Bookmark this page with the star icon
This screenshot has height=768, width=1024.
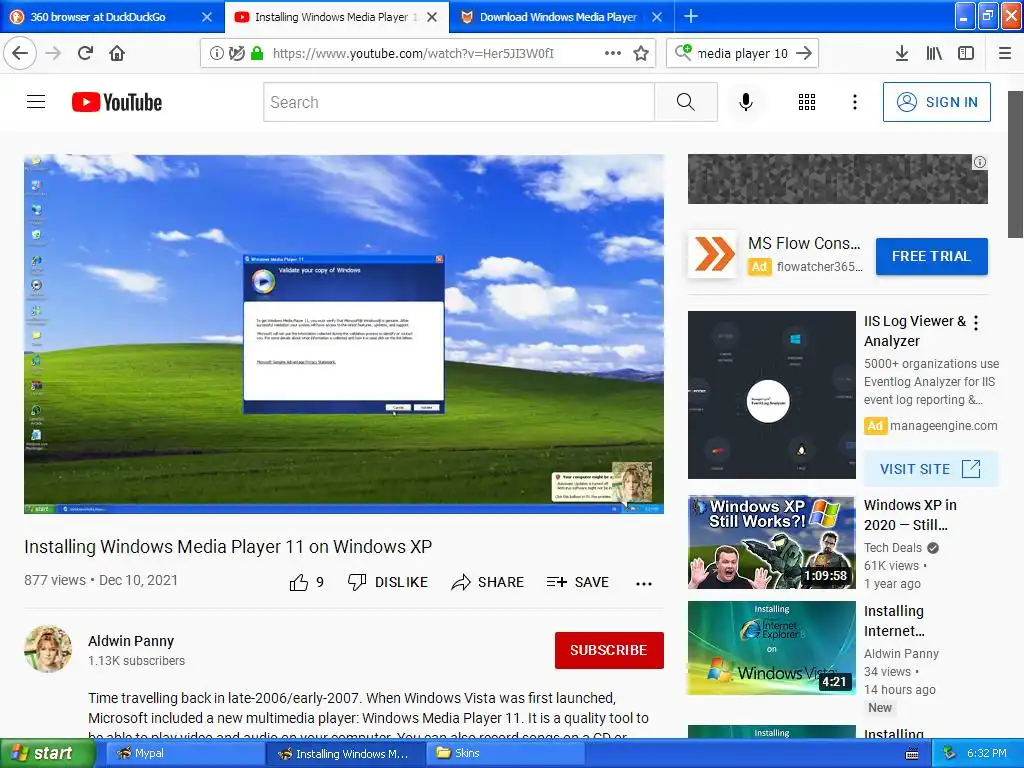click(641, 53)
